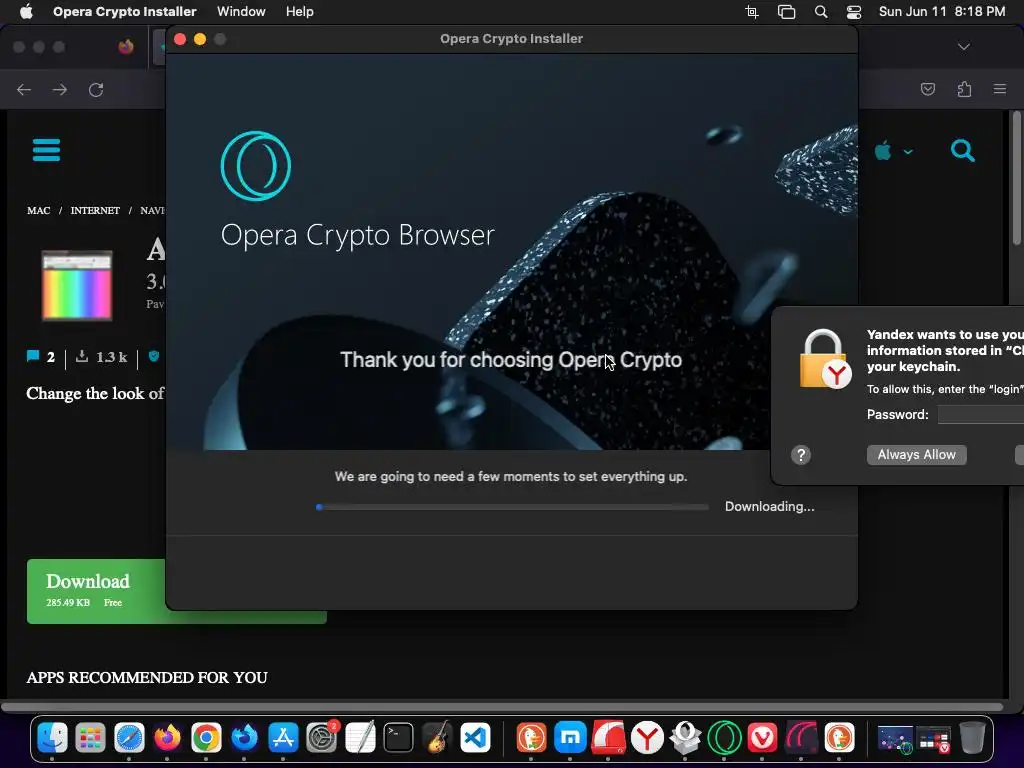Launch Maxthon browser from the dock
This screenshot has width=1024, height=768.
tap(570, 738)
